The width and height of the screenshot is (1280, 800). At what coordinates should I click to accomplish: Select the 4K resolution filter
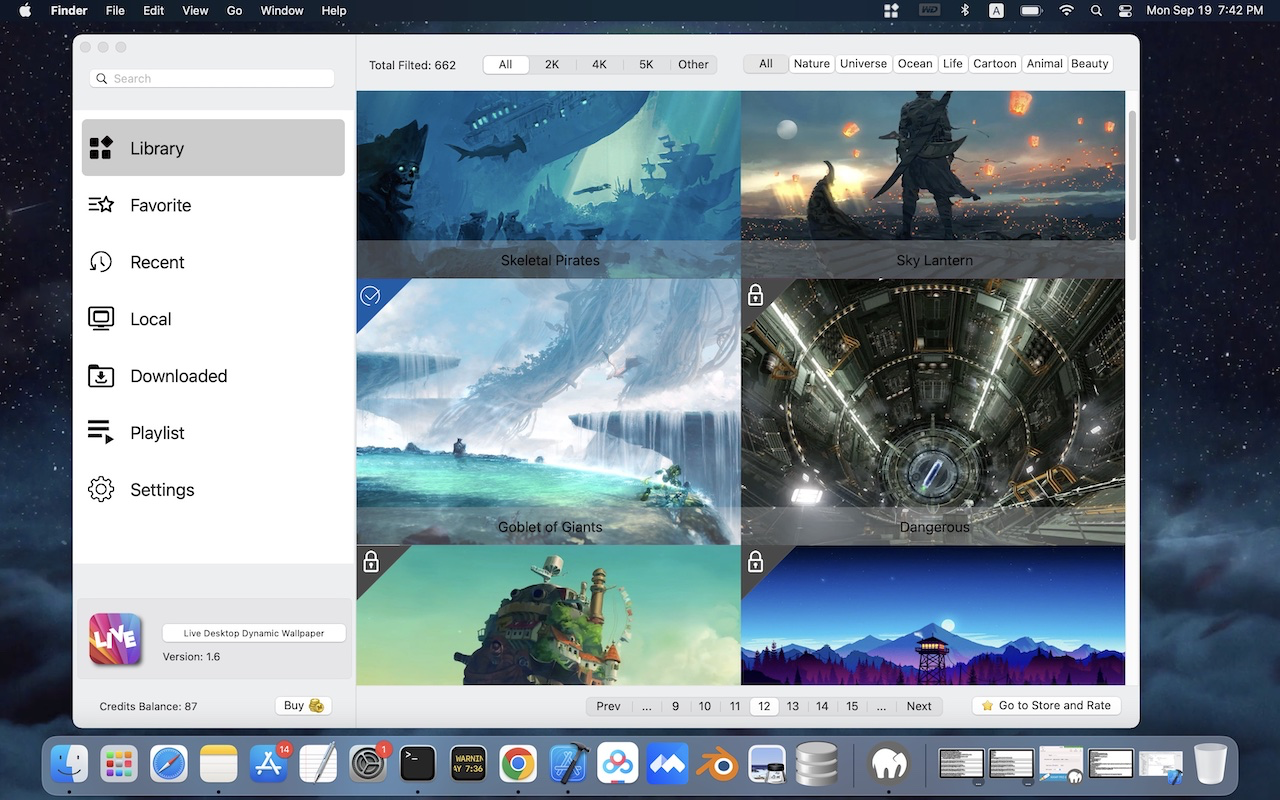pyautogui.click(x=599, y=64)
